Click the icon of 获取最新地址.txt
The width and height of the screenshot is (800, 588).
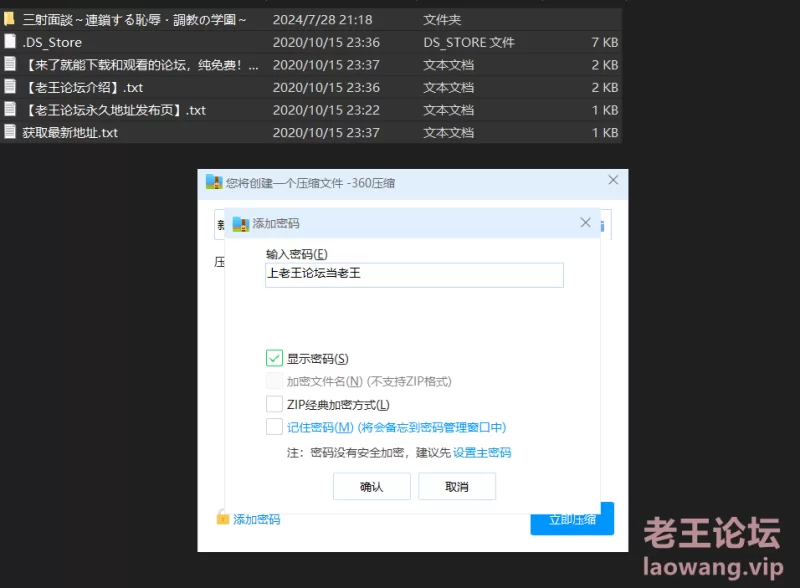(x=10, y=132)
